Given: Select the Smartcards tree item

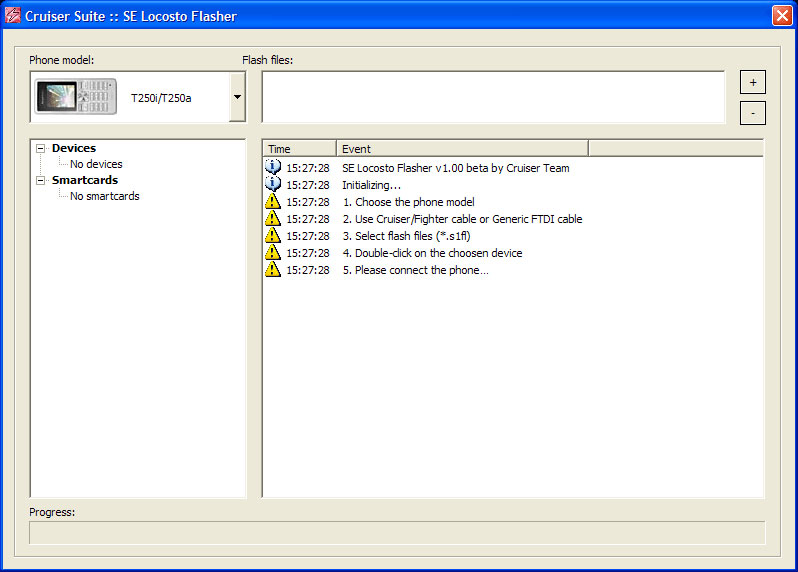Looking at the screenshot, I should pos(85,180).
